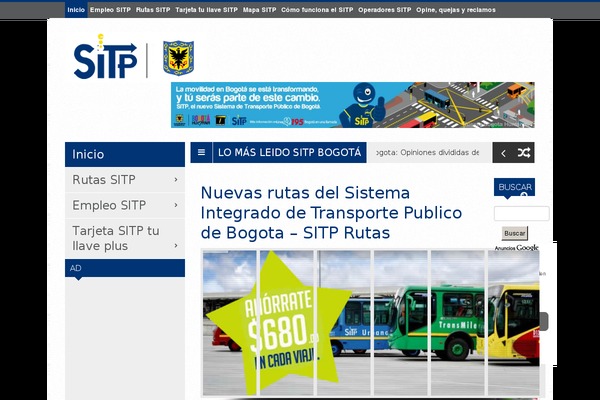600x400 pixels.
Task: Open Mapa SITP in the top menu
Action: [259, 10]
